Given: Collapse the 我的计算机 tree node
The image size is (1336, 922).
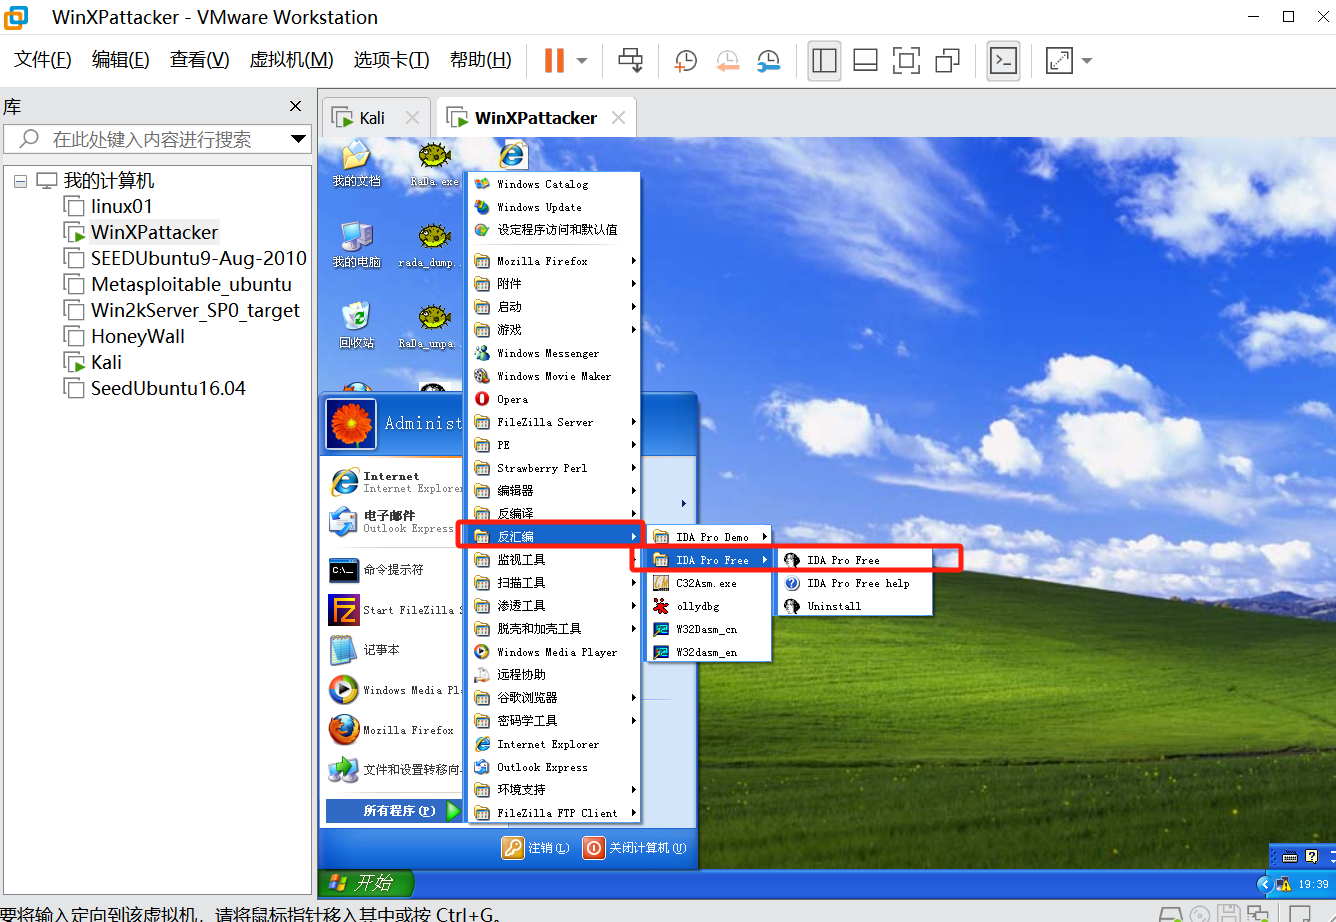Looking at the screenshot, I should [x=19, y=181].
